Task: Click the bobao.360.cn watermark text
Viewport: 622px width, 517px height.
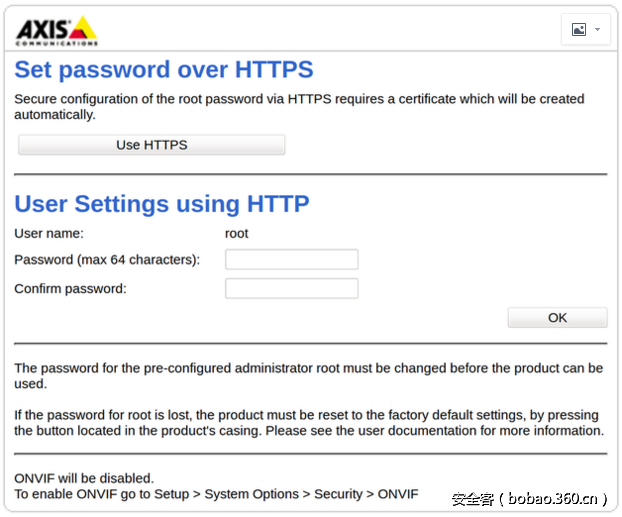Action: 529,498
